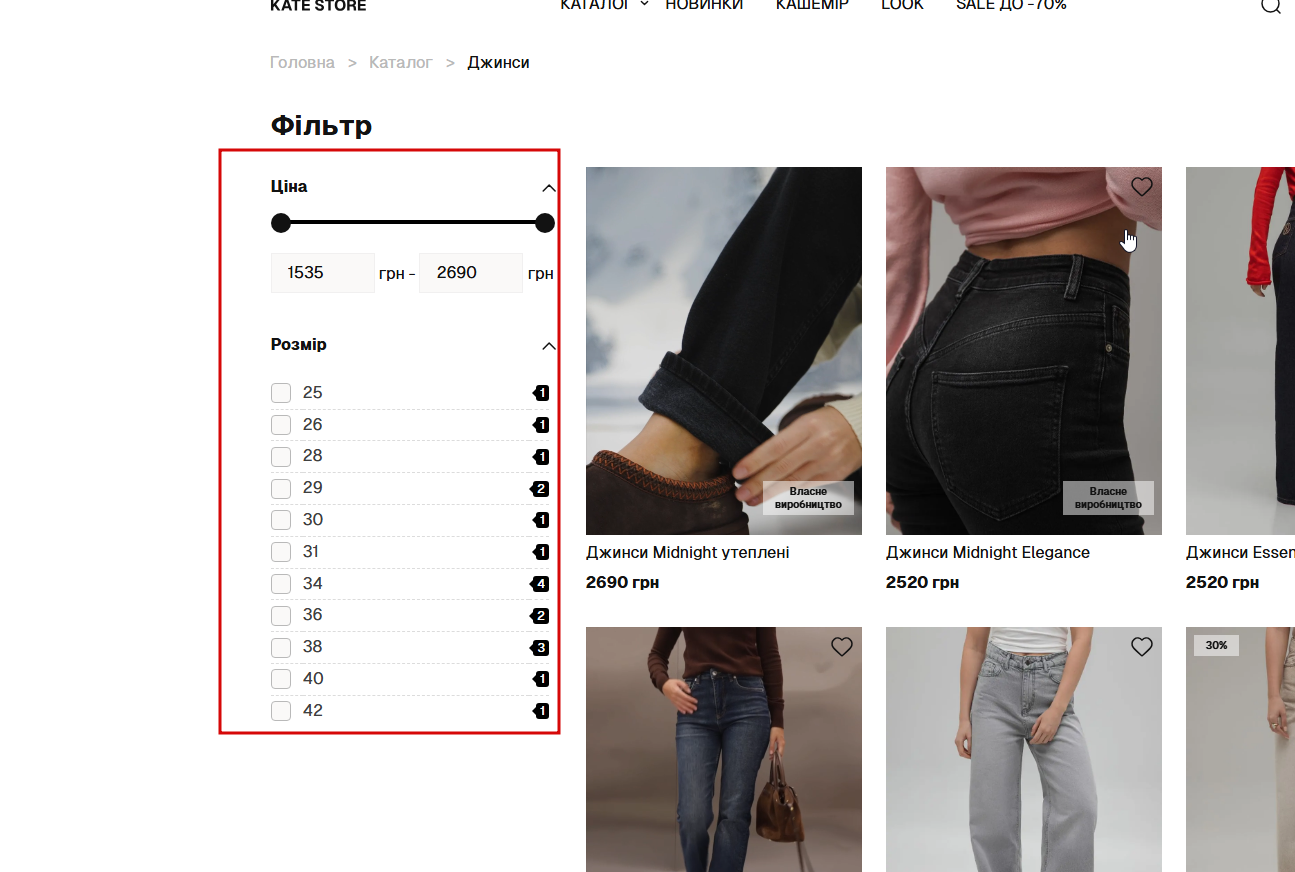The image size is (1295, 872).
Task: Open the НОВИНКИ menu item
Action: 704,5
